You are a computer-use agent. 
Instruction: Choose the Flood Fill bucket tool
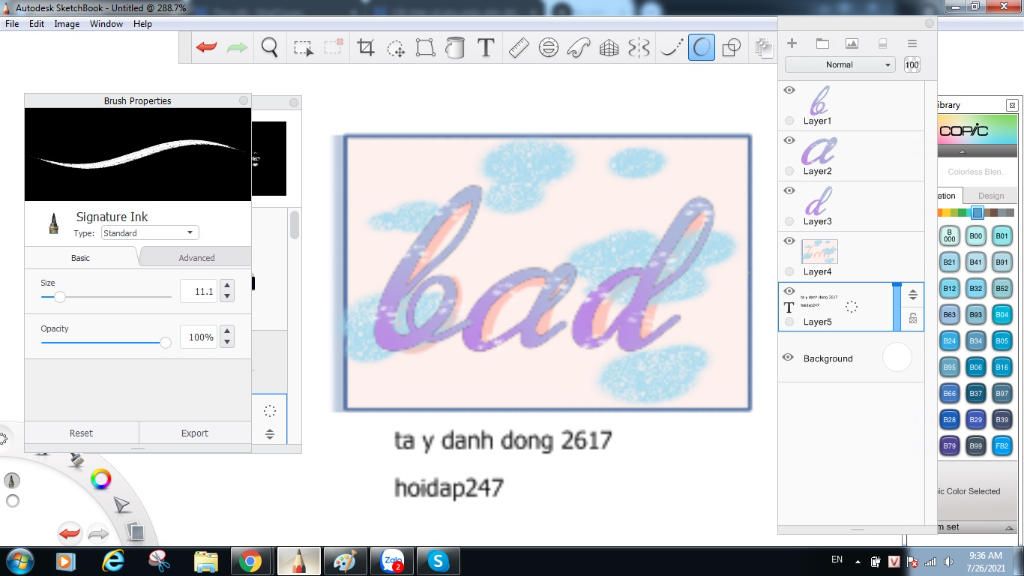(x=455, y=48)
